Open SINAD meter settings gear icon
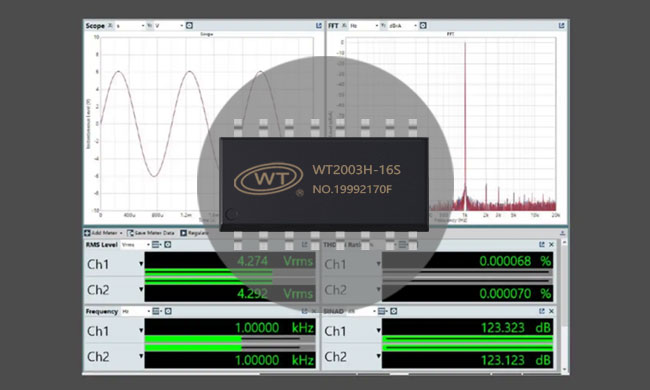 393,311
